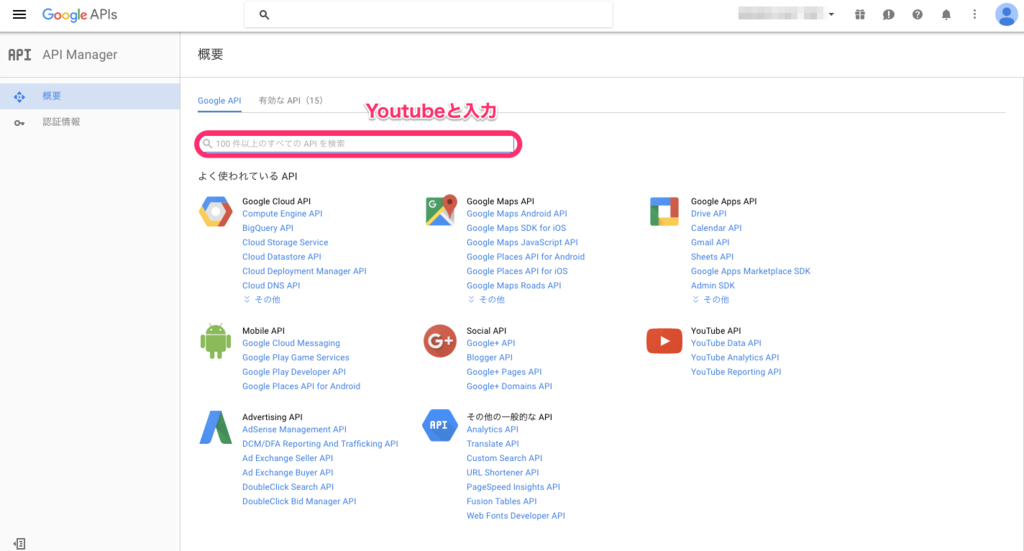The width and height of the screenshot is (1024, 551).
Task: Select the 認証情報 sidebar item
Action: point(90,122)
